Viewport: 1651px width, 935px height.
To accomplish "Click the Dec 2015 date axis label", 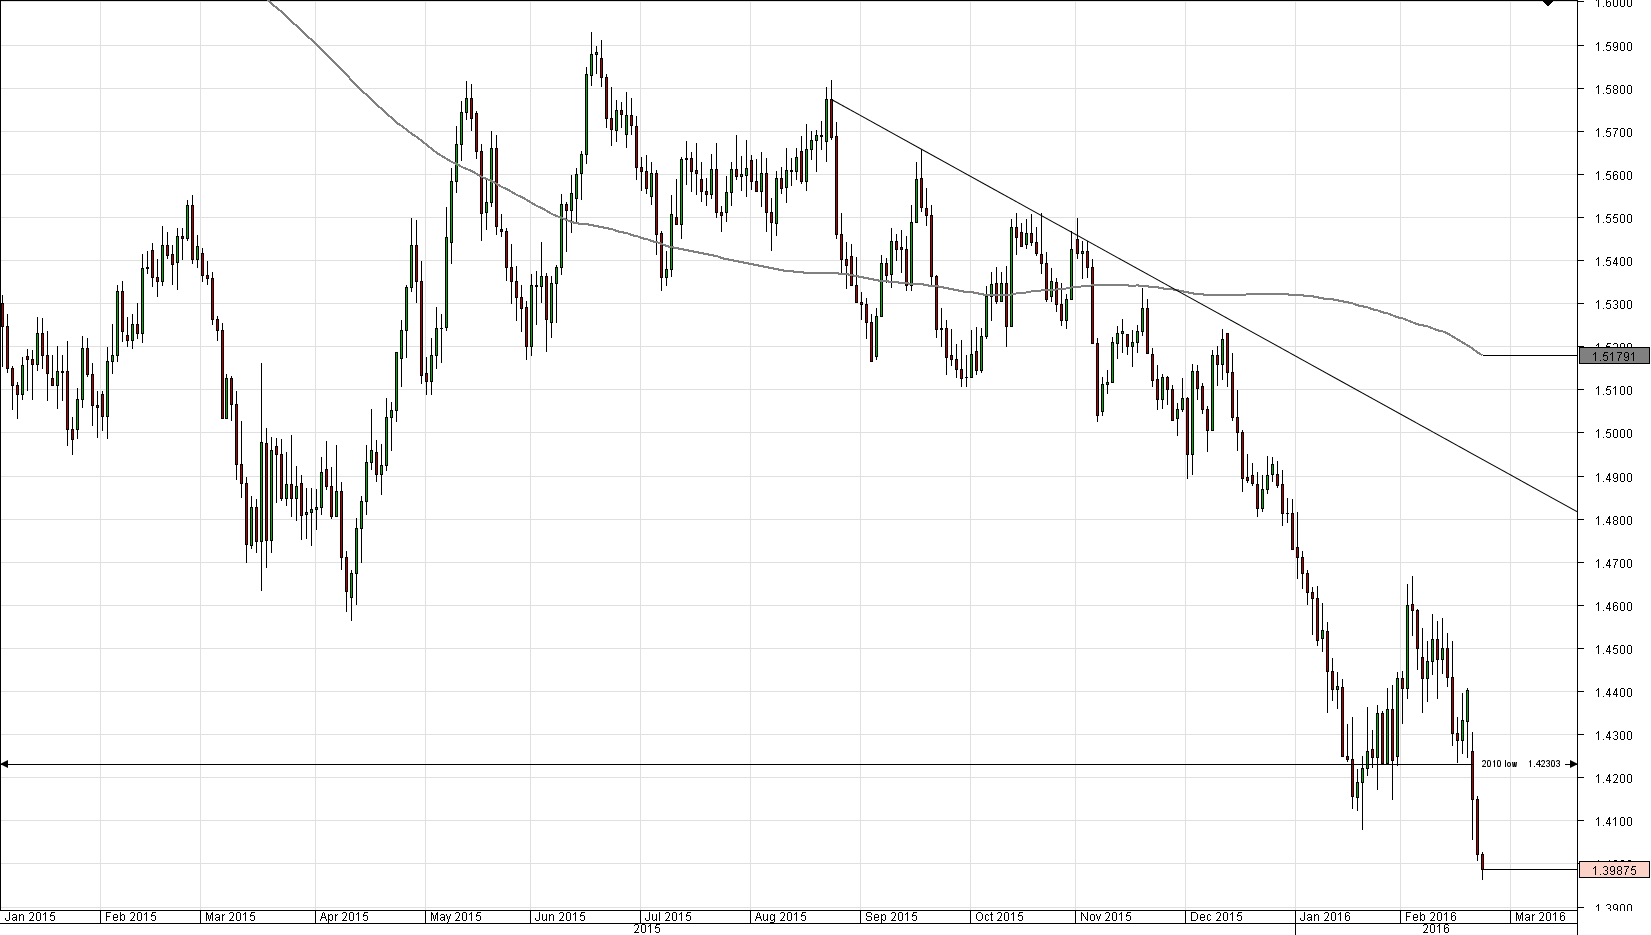I will click(1217, 916).
